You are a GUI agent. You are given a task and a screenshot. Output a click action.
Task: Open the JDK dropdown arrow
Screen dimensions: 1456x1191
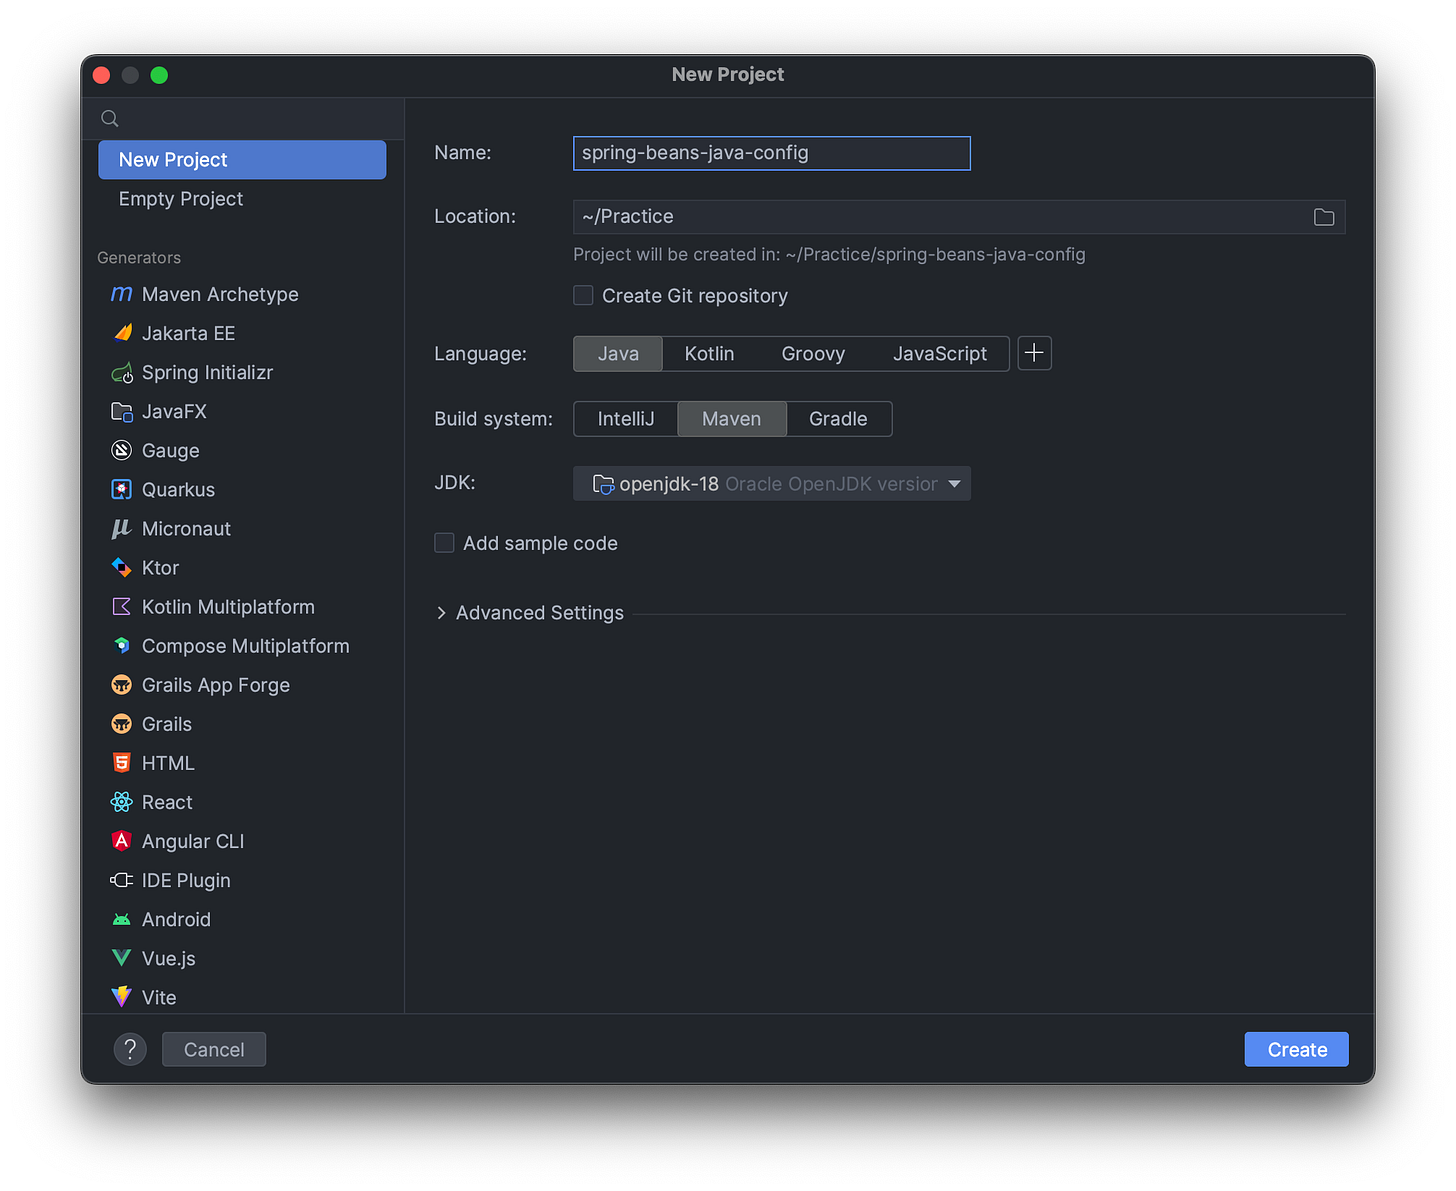click(x=954, y=484)
